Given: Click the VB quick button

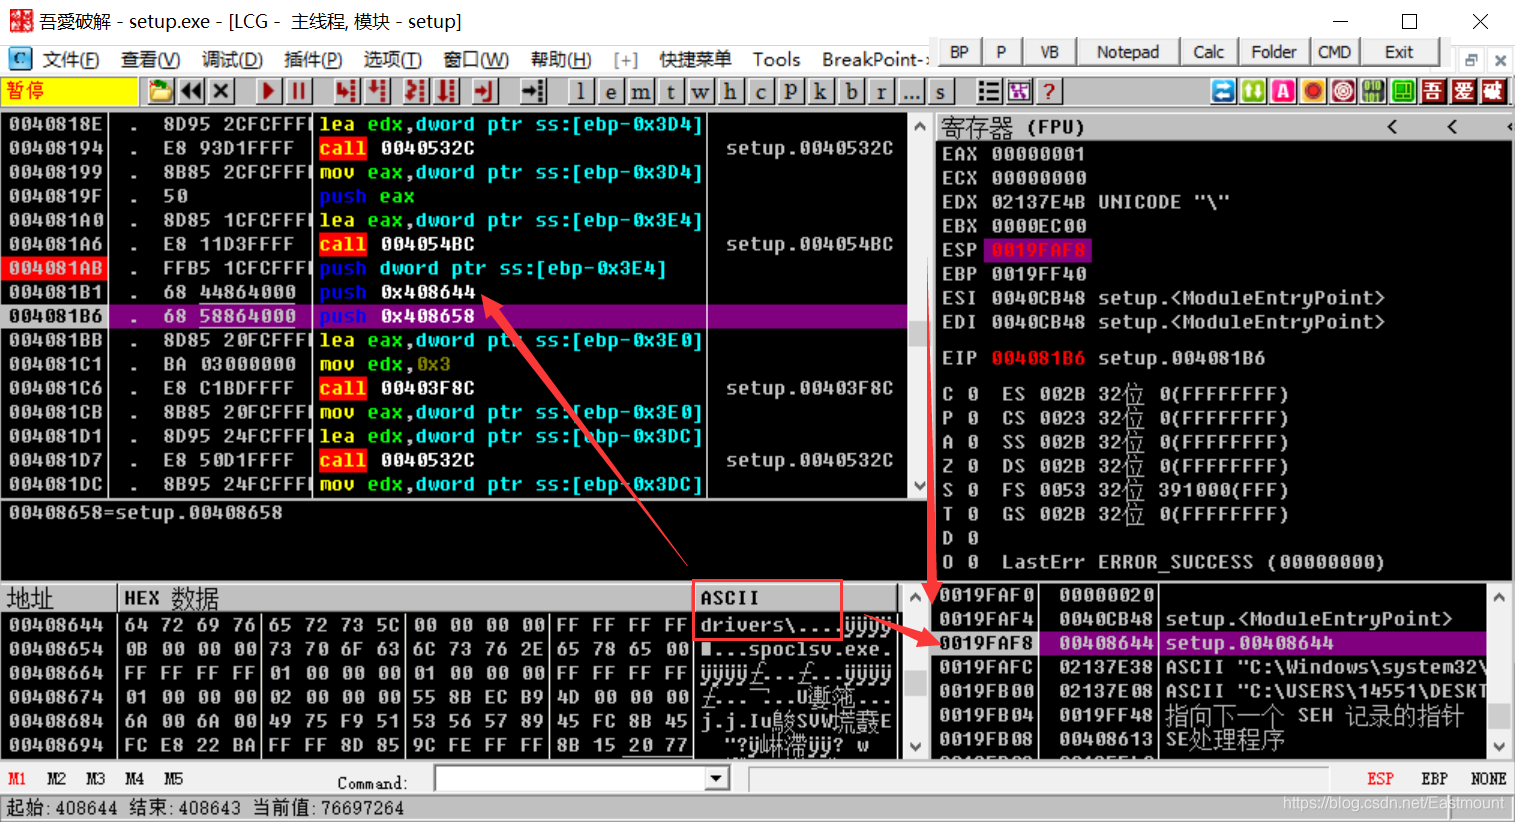Looking at the screenshot, I should click(x=1049, y=52).
